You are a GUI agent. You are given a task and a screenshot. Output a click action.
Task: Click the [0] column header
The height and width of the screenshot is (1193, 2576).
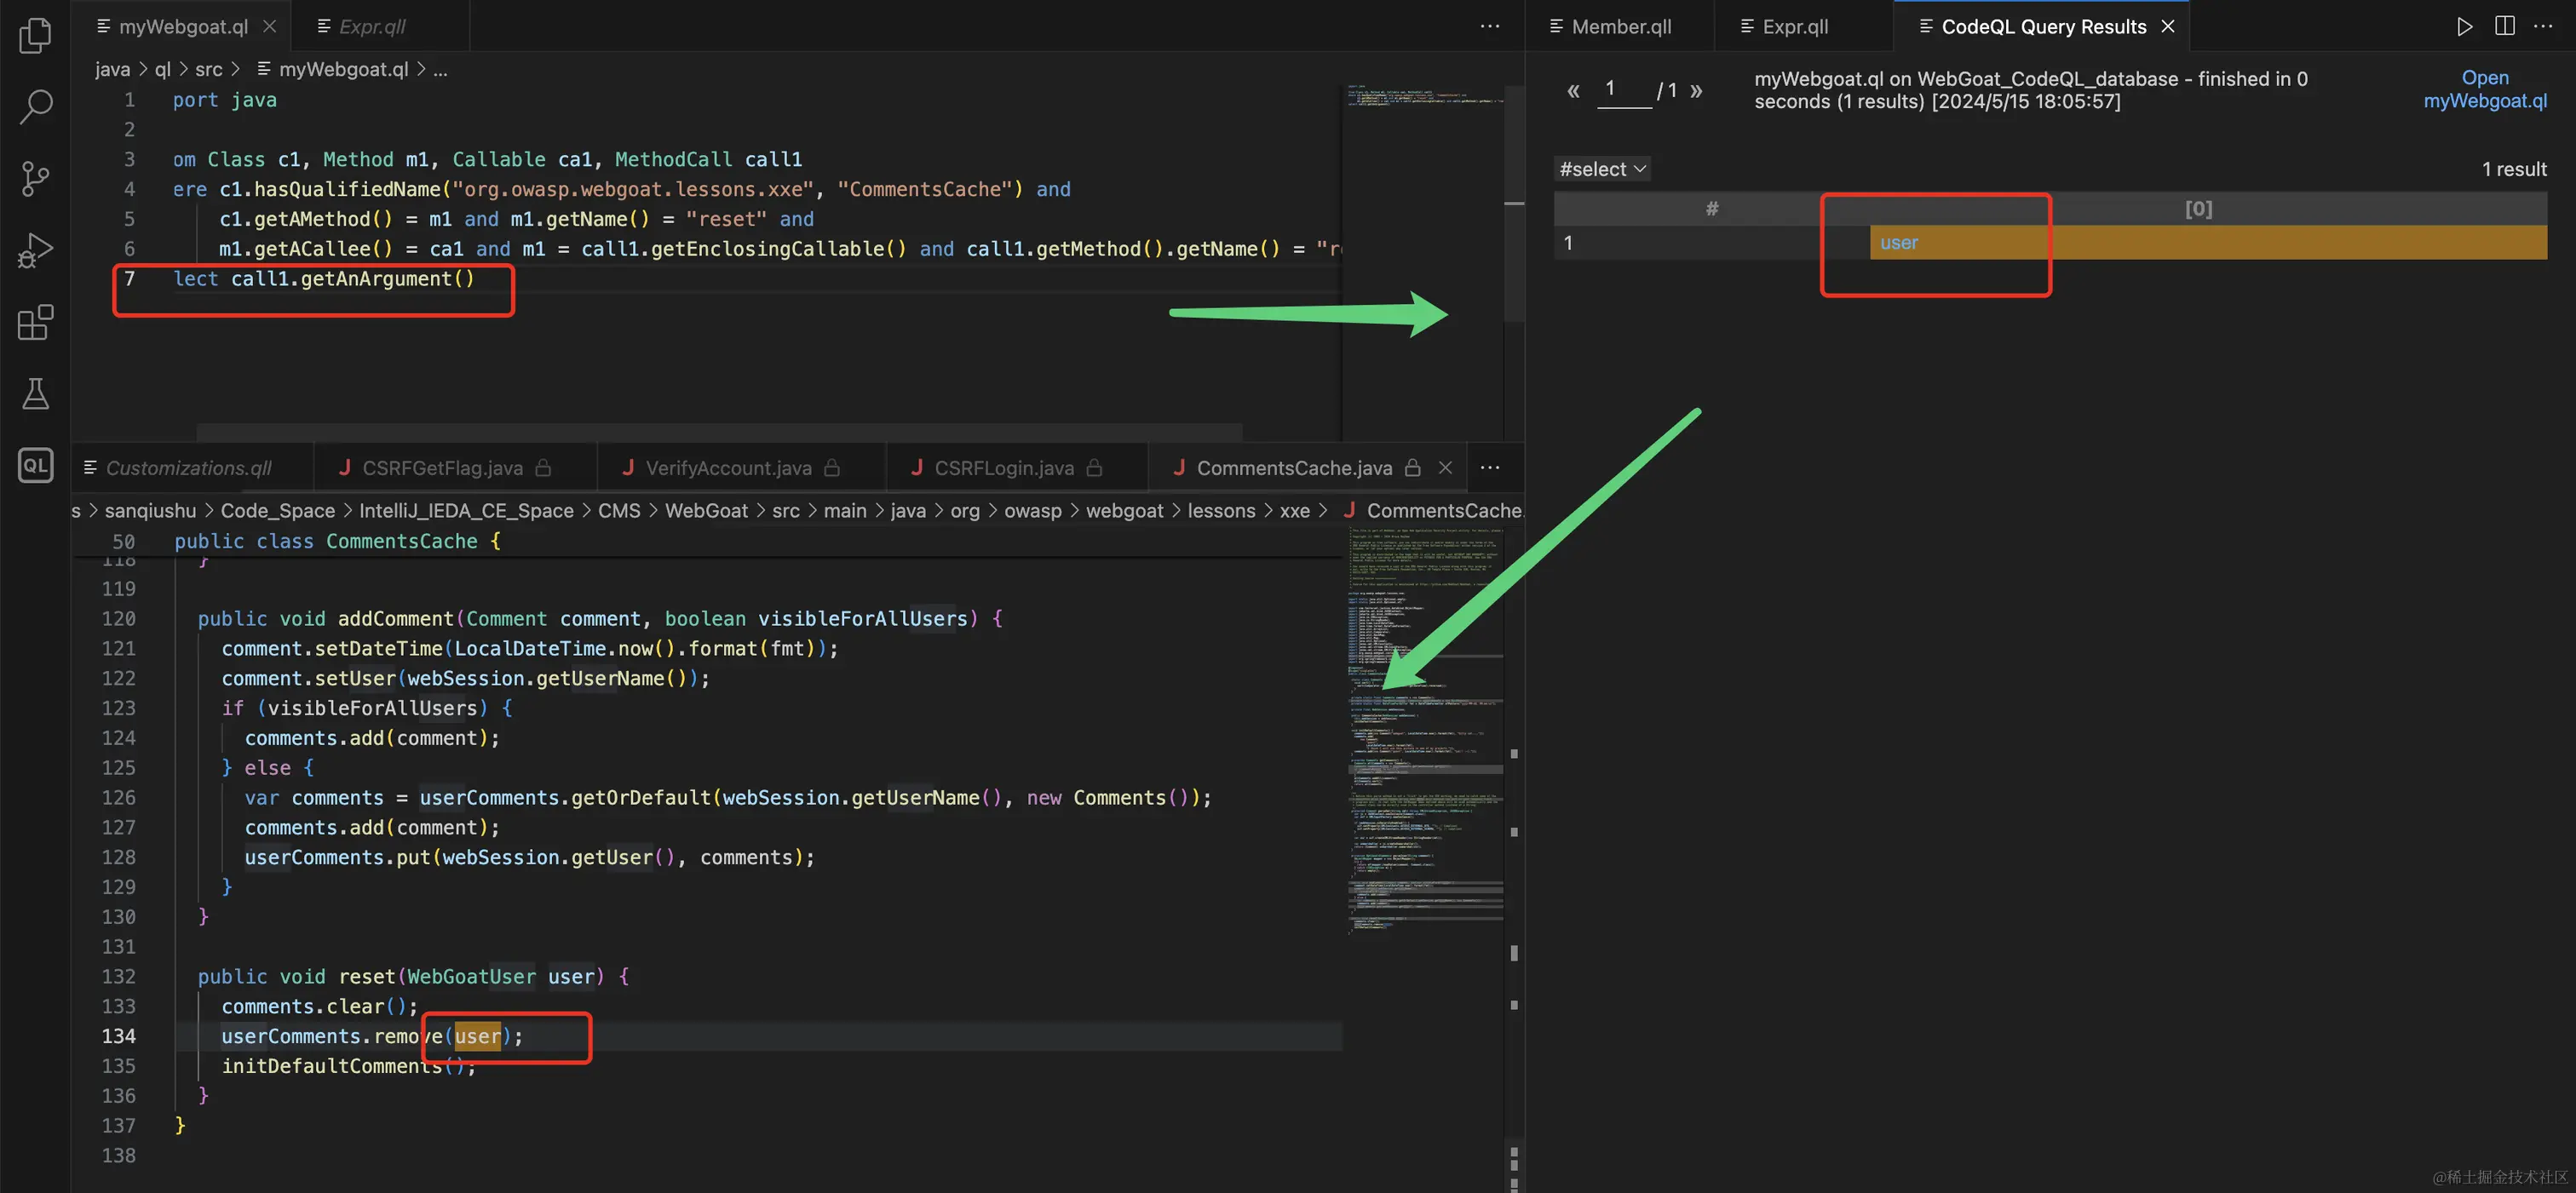click(x=2198, y=209)
